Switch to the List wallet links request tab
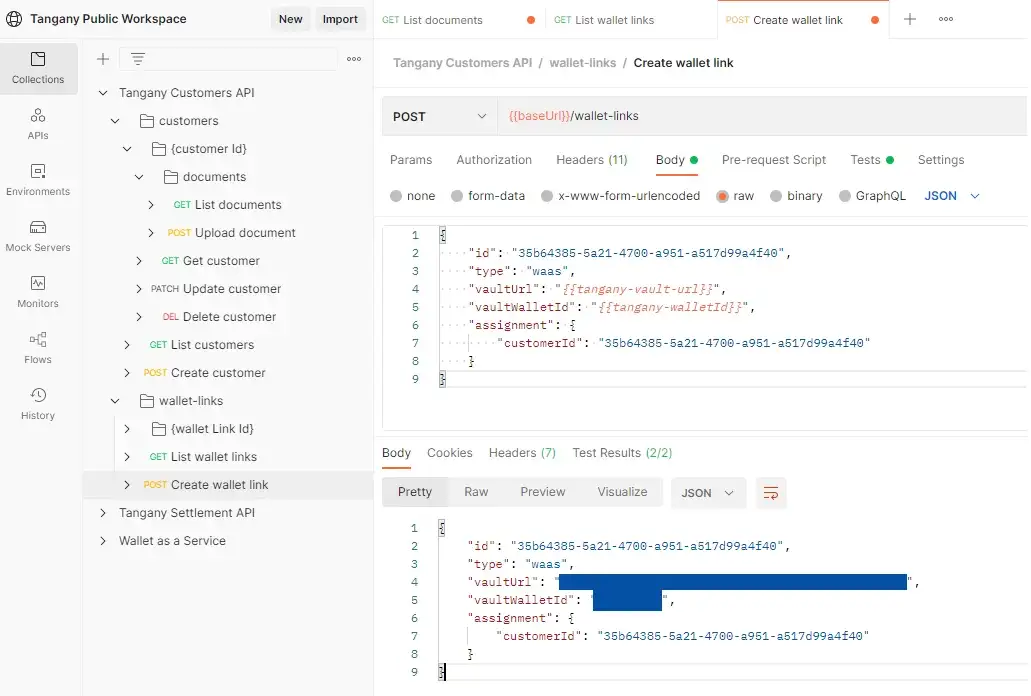This screenshot has width=1031, height=696. point(631,20)
